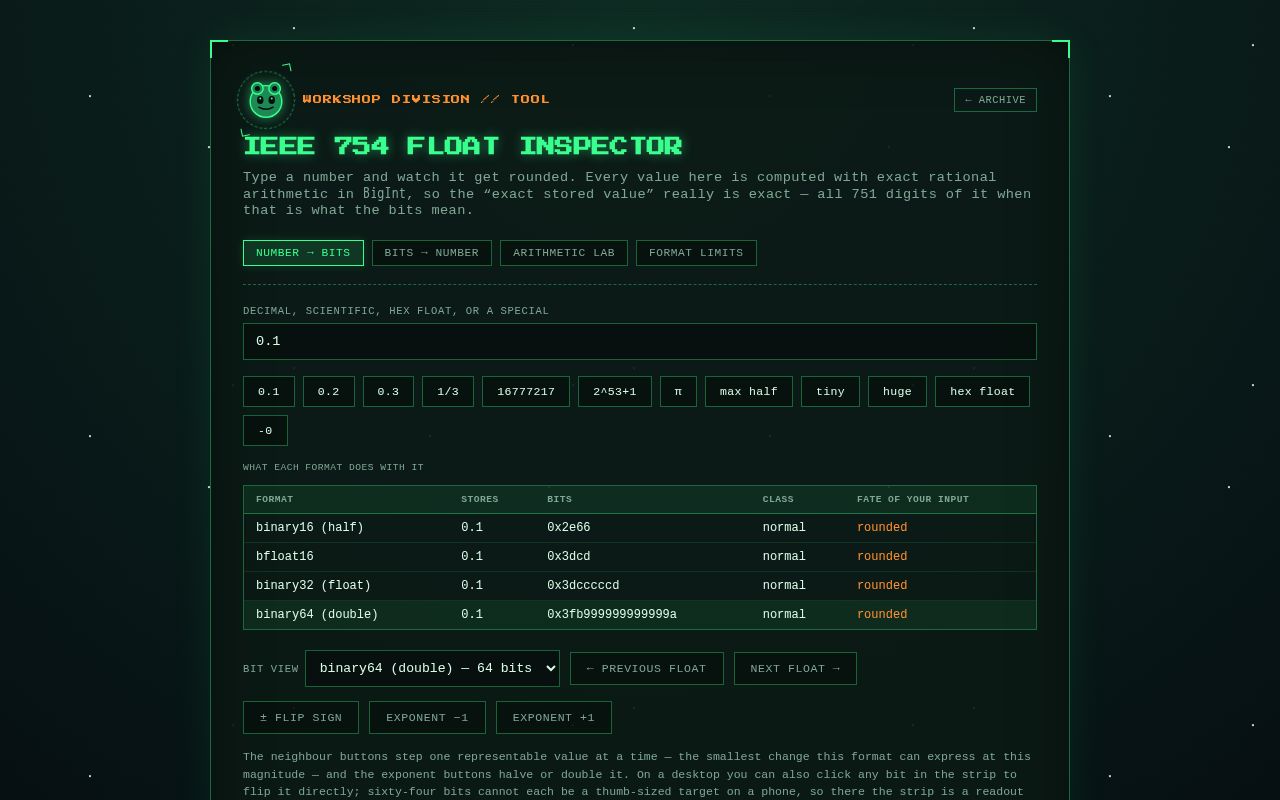Click bits value 0x3fb999999999999a
Screen dimensions: 1280x800
(612, 615)
